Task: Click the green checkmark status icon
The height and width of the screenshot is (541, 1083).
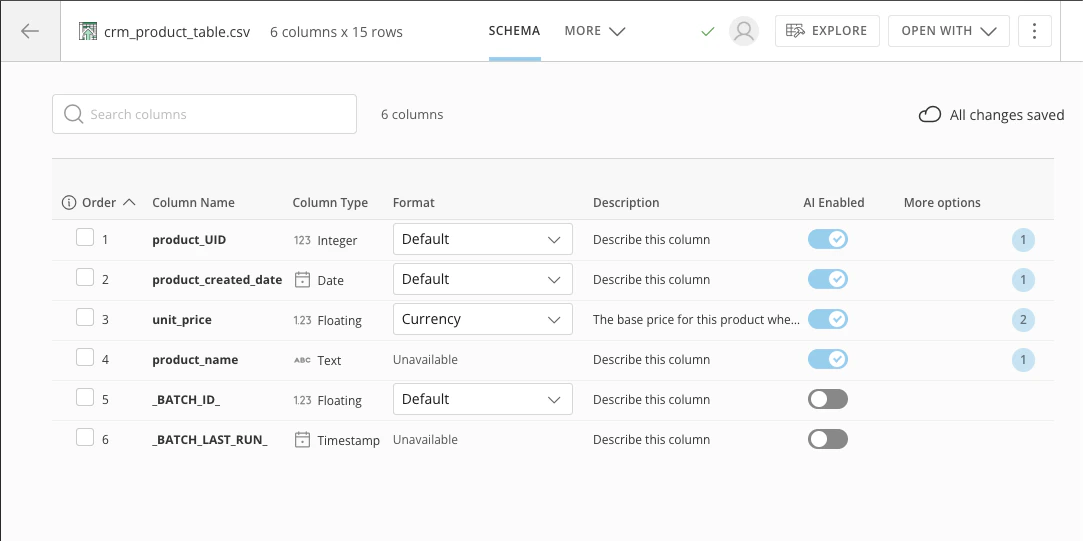Action: [x=708, y=31]
